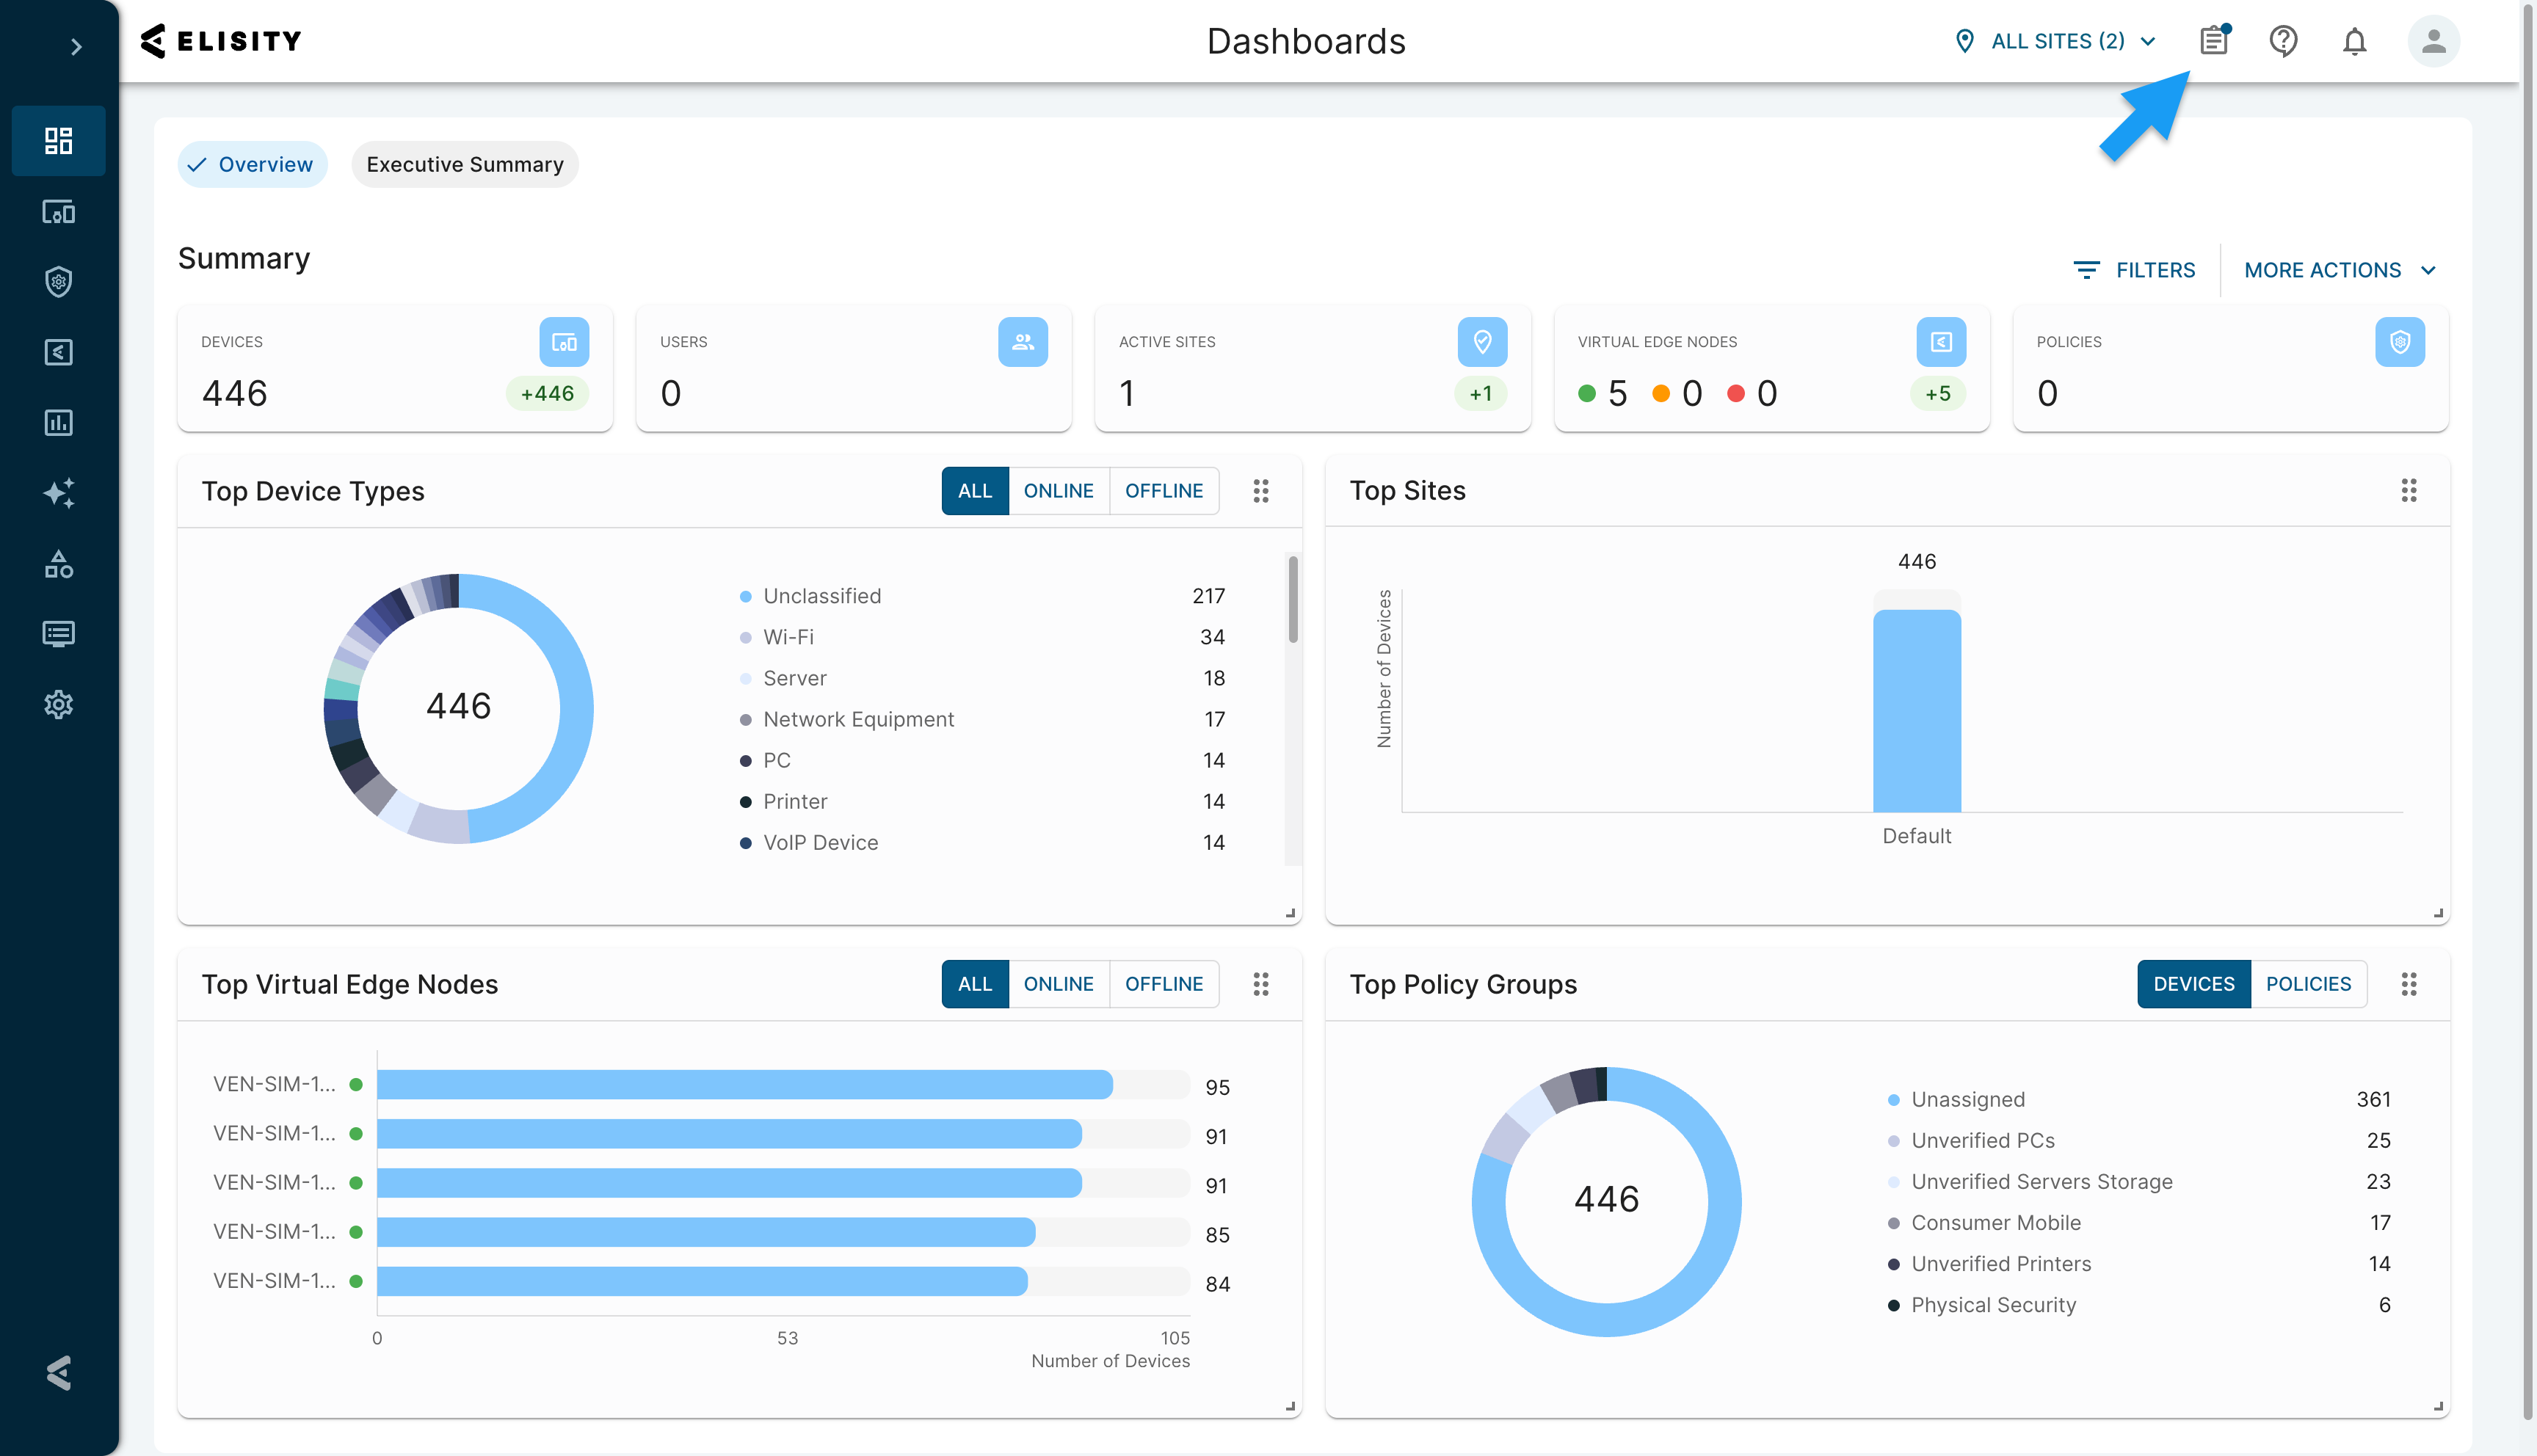The height and width of the screenshot is (1456, 2537).
Task: Select the Overview tab
Action: pos(252,165)
